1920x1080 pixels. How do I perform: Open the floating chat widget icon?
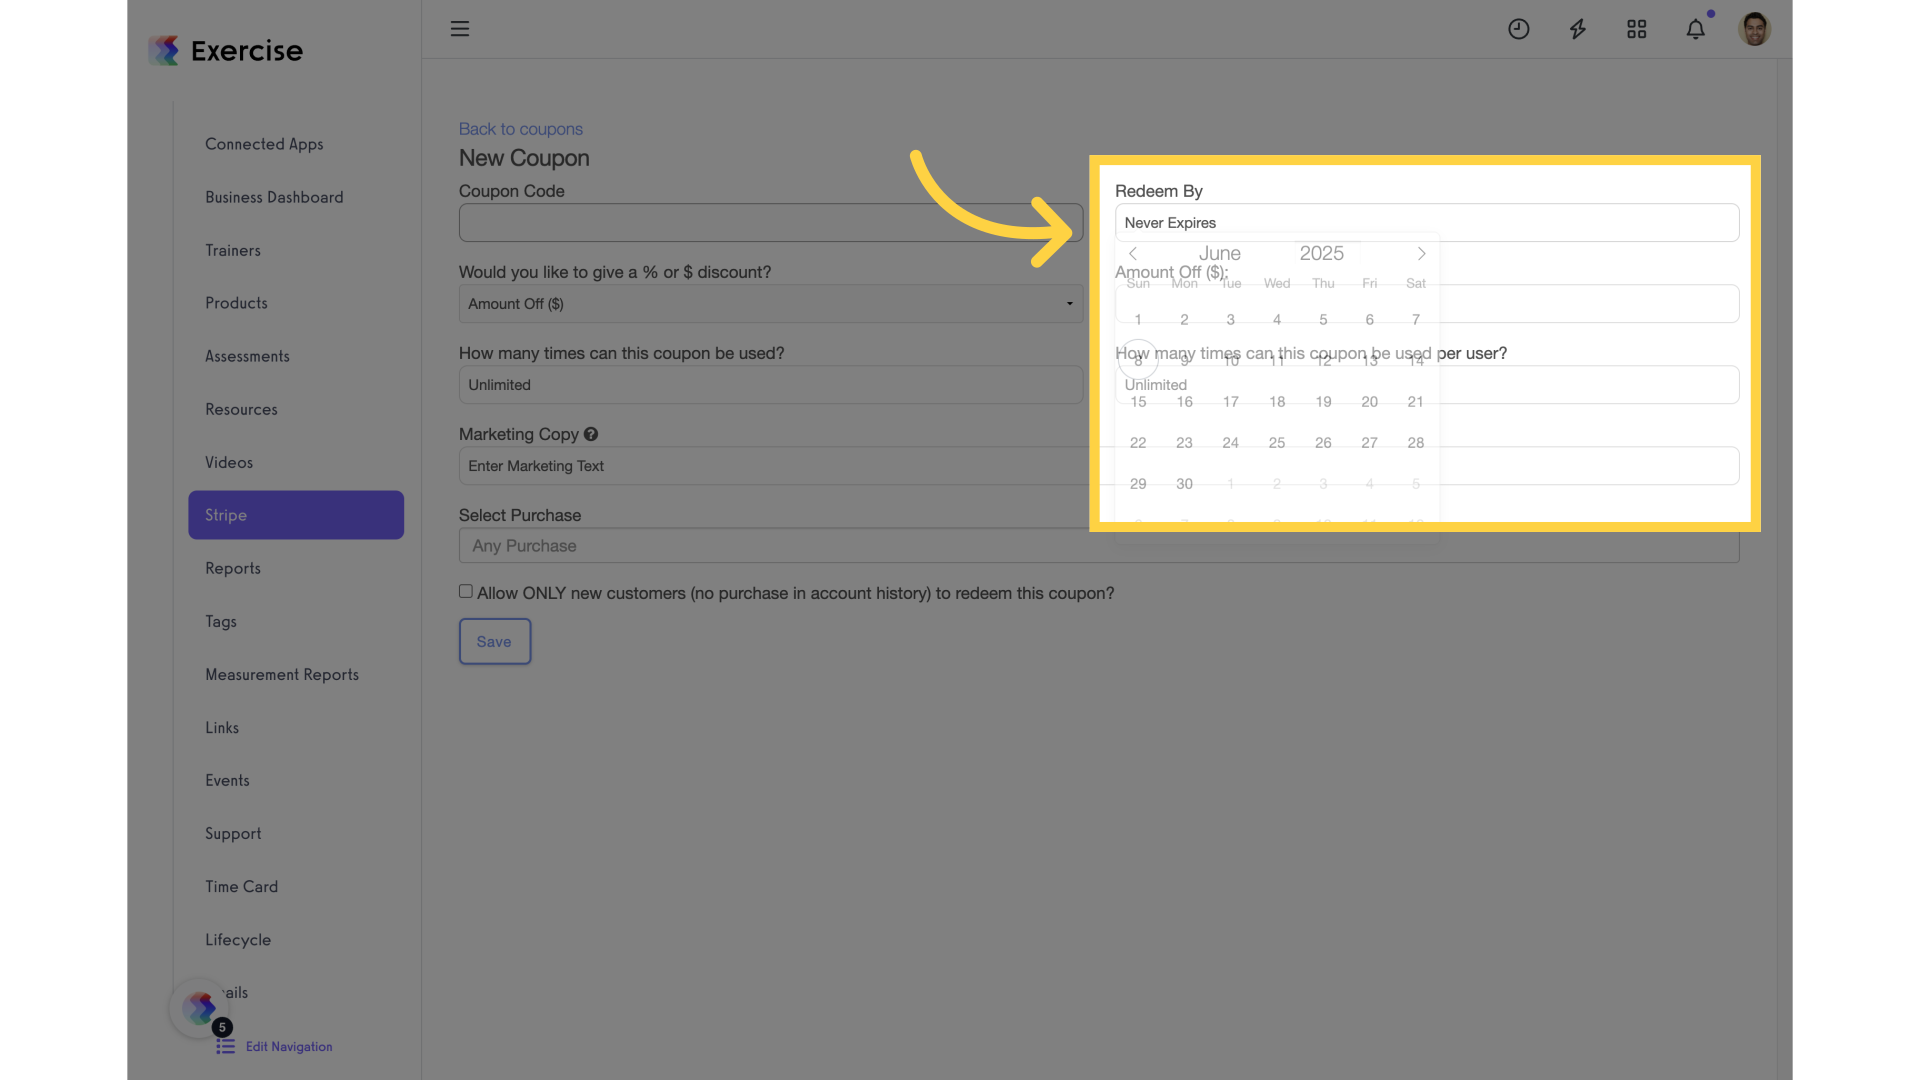[199, 1008]
